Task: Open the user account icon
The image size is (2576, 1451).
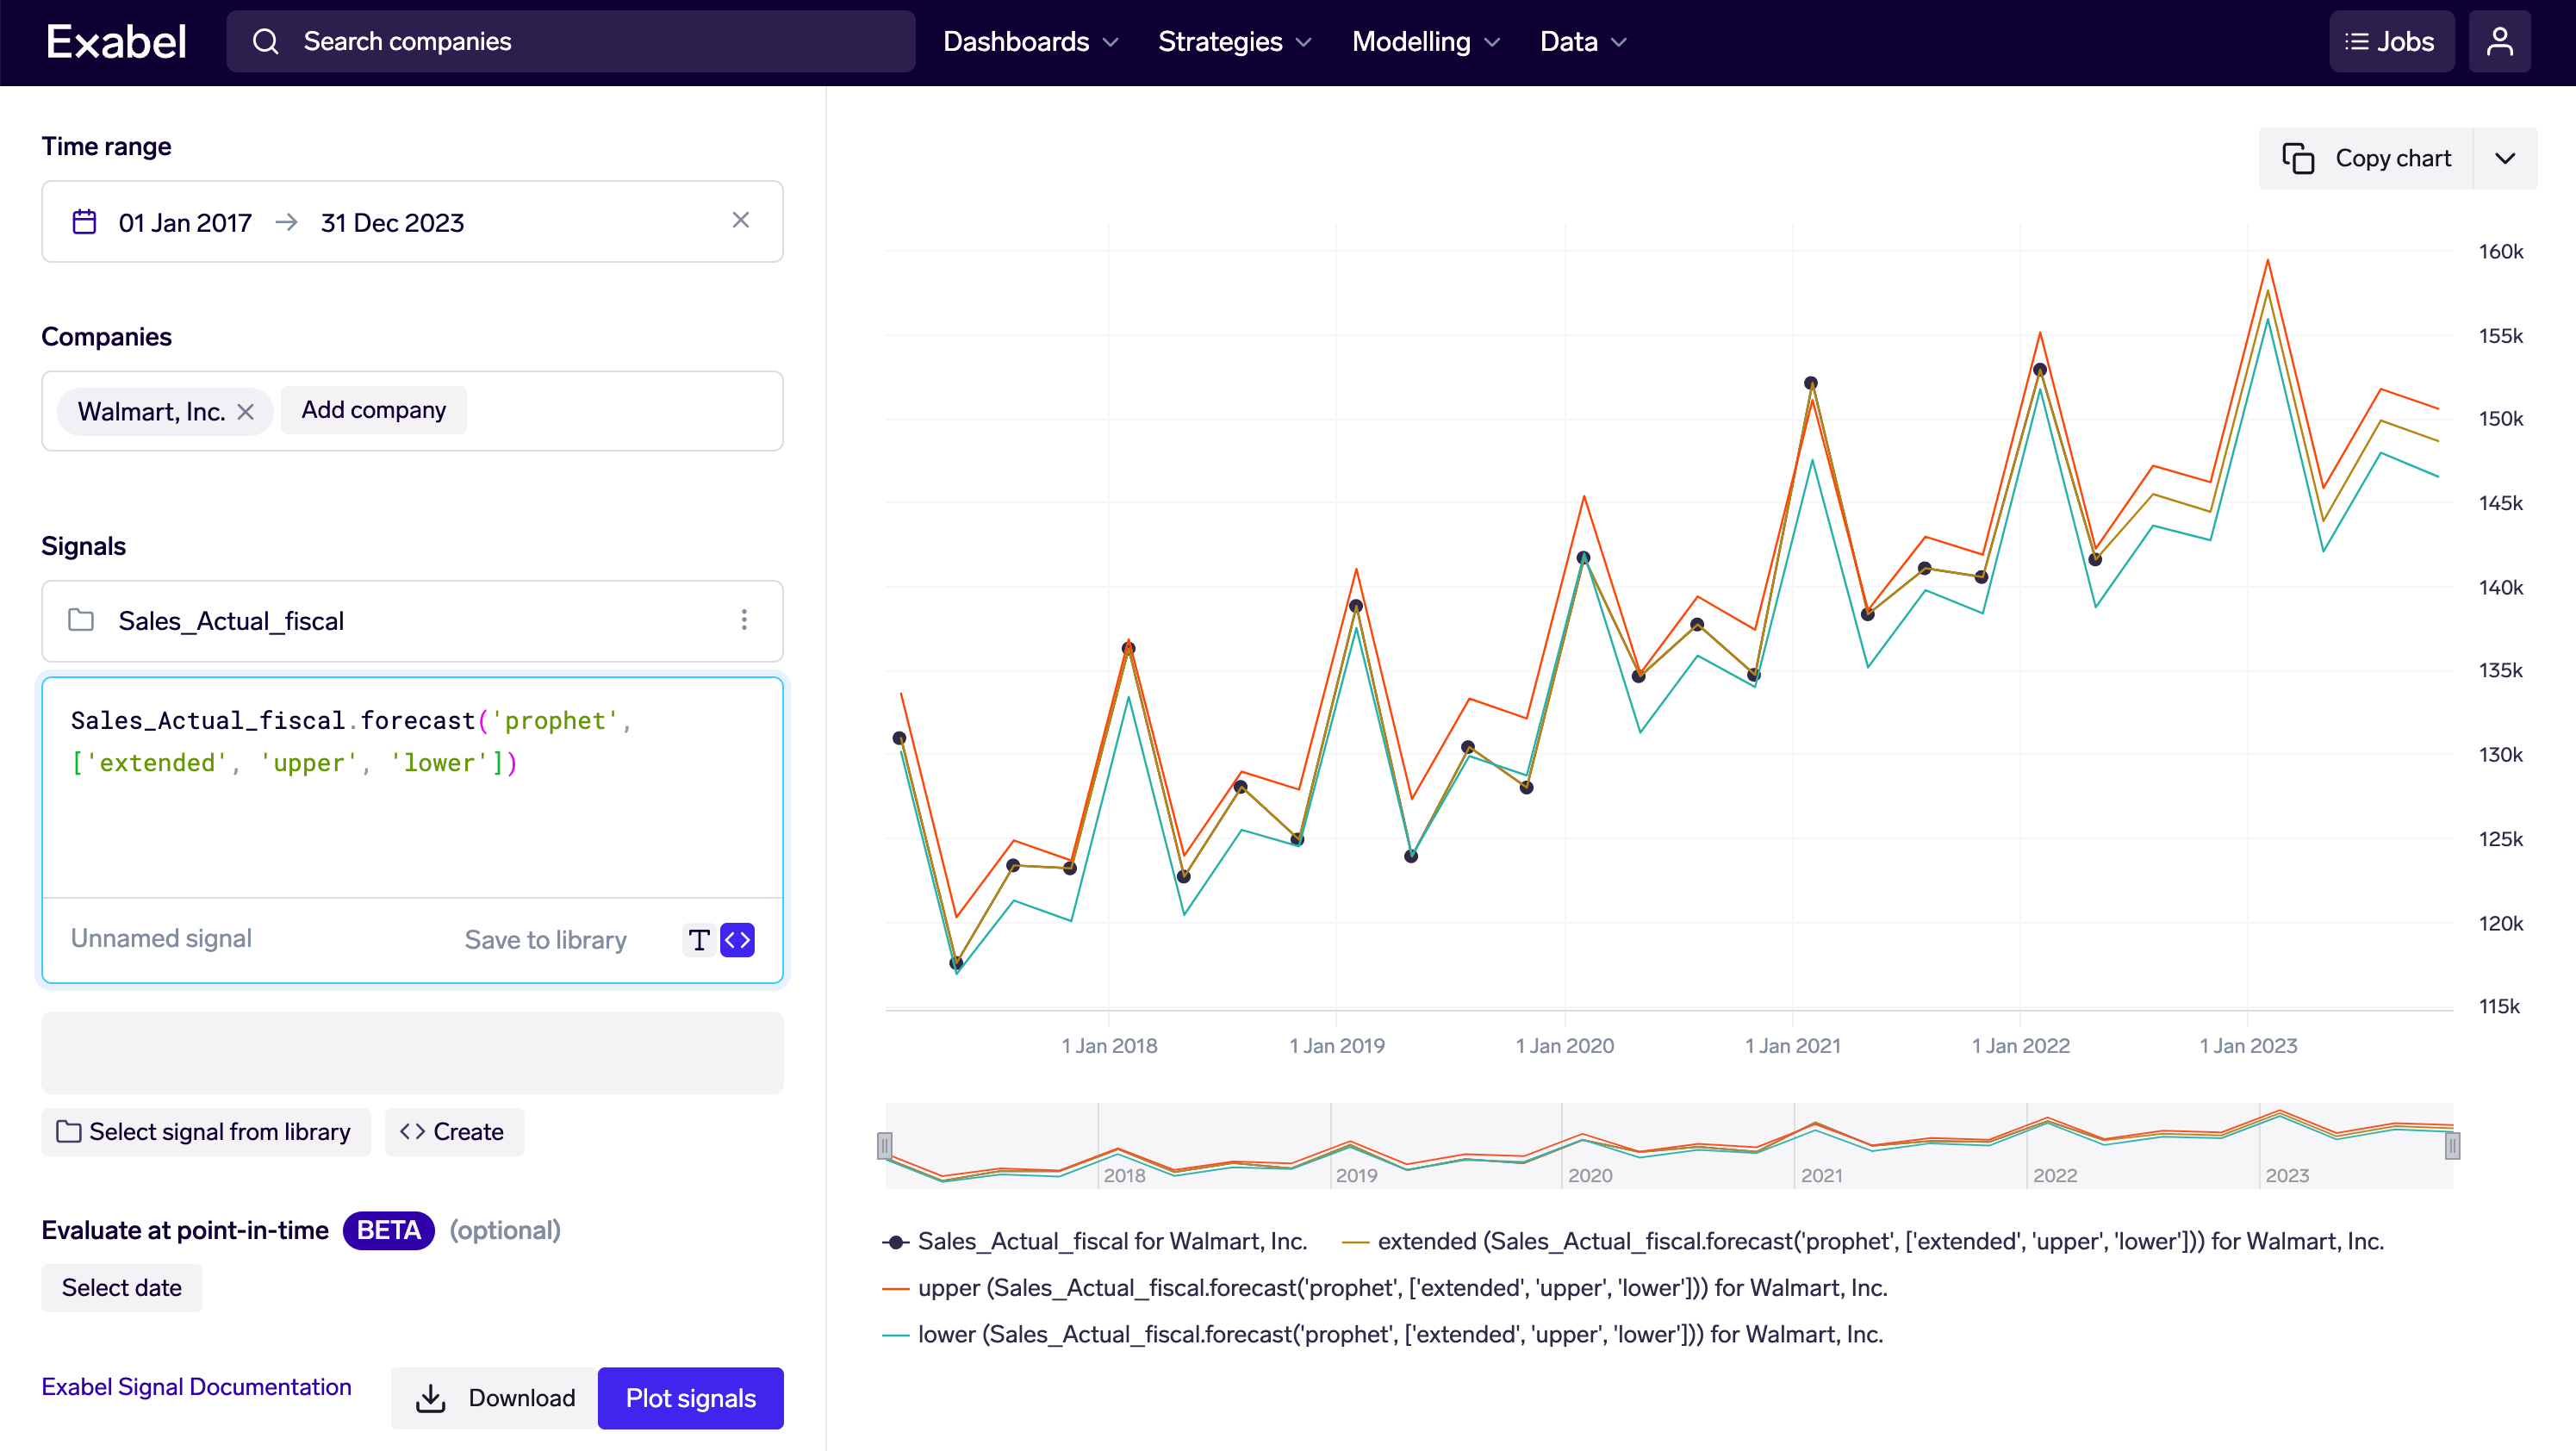Action: pyautogui.click(x=2500, y=42)
